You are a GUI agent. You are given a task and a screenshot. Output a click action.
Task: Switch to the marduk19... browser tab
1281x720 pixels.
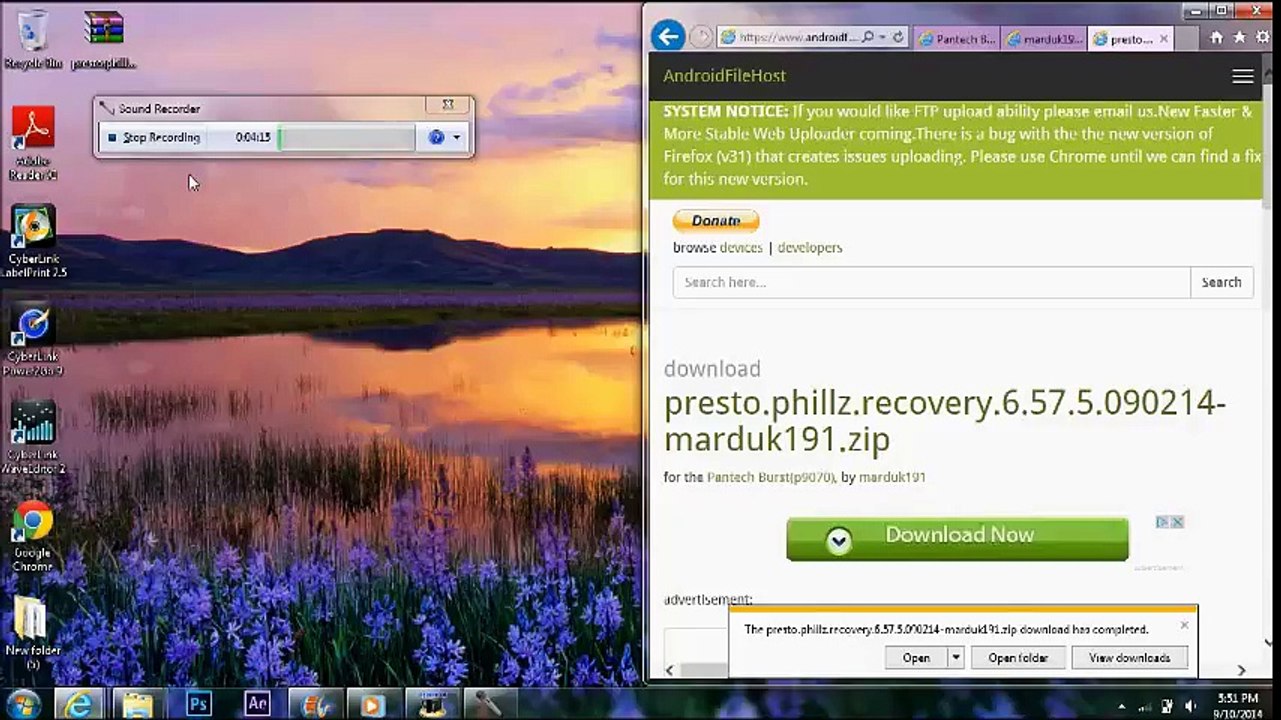pyautogui.click(x=1043, y=39)
